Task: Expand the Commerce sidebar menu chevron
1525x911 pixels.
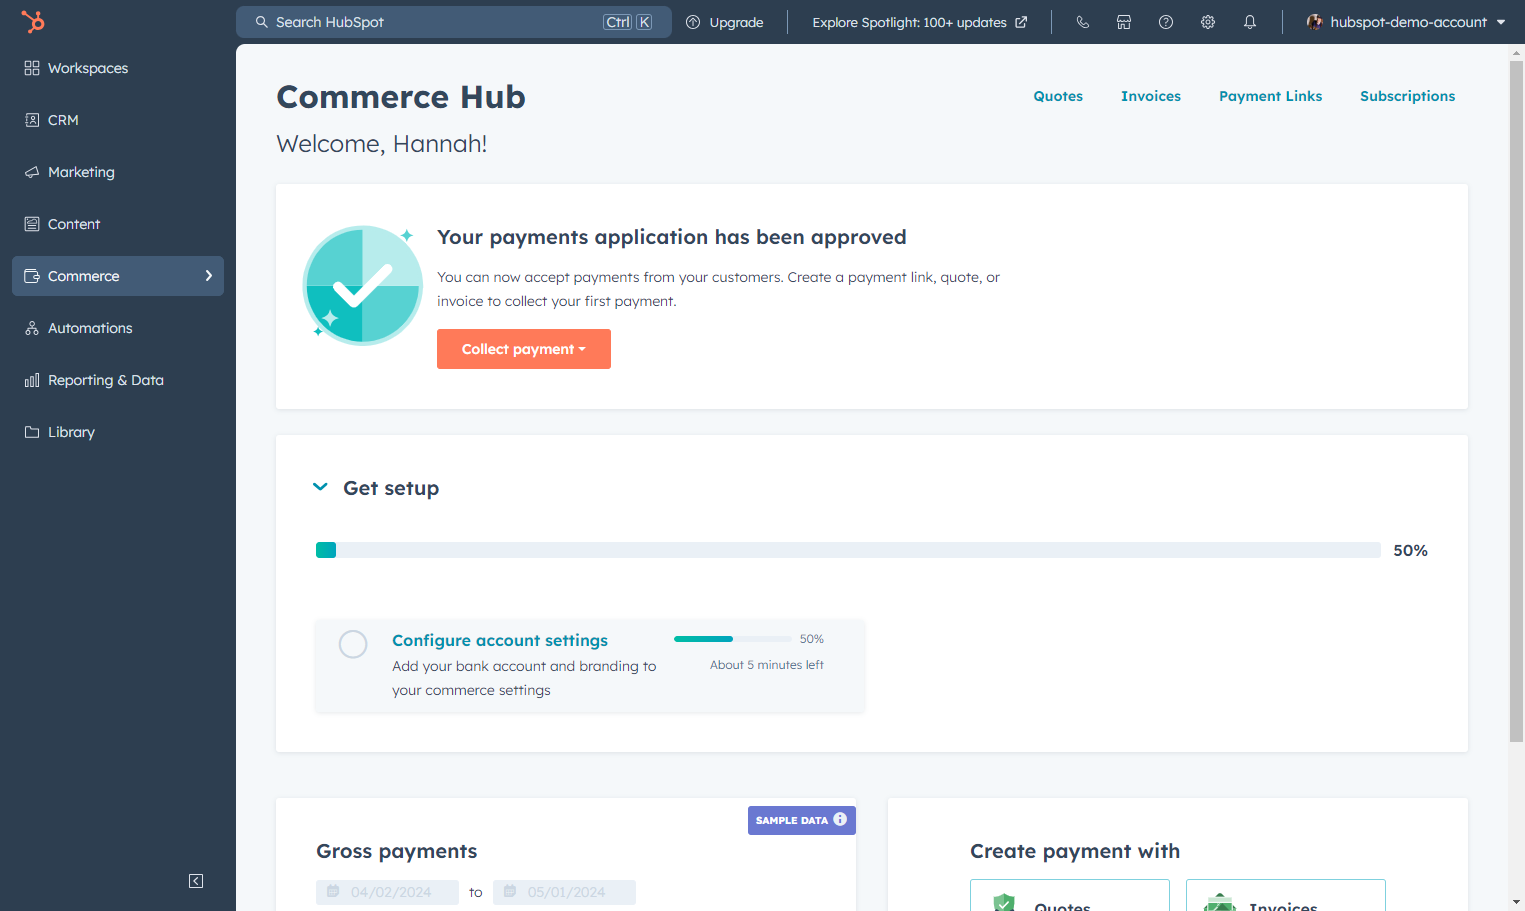Action: [x=209, y=276]
